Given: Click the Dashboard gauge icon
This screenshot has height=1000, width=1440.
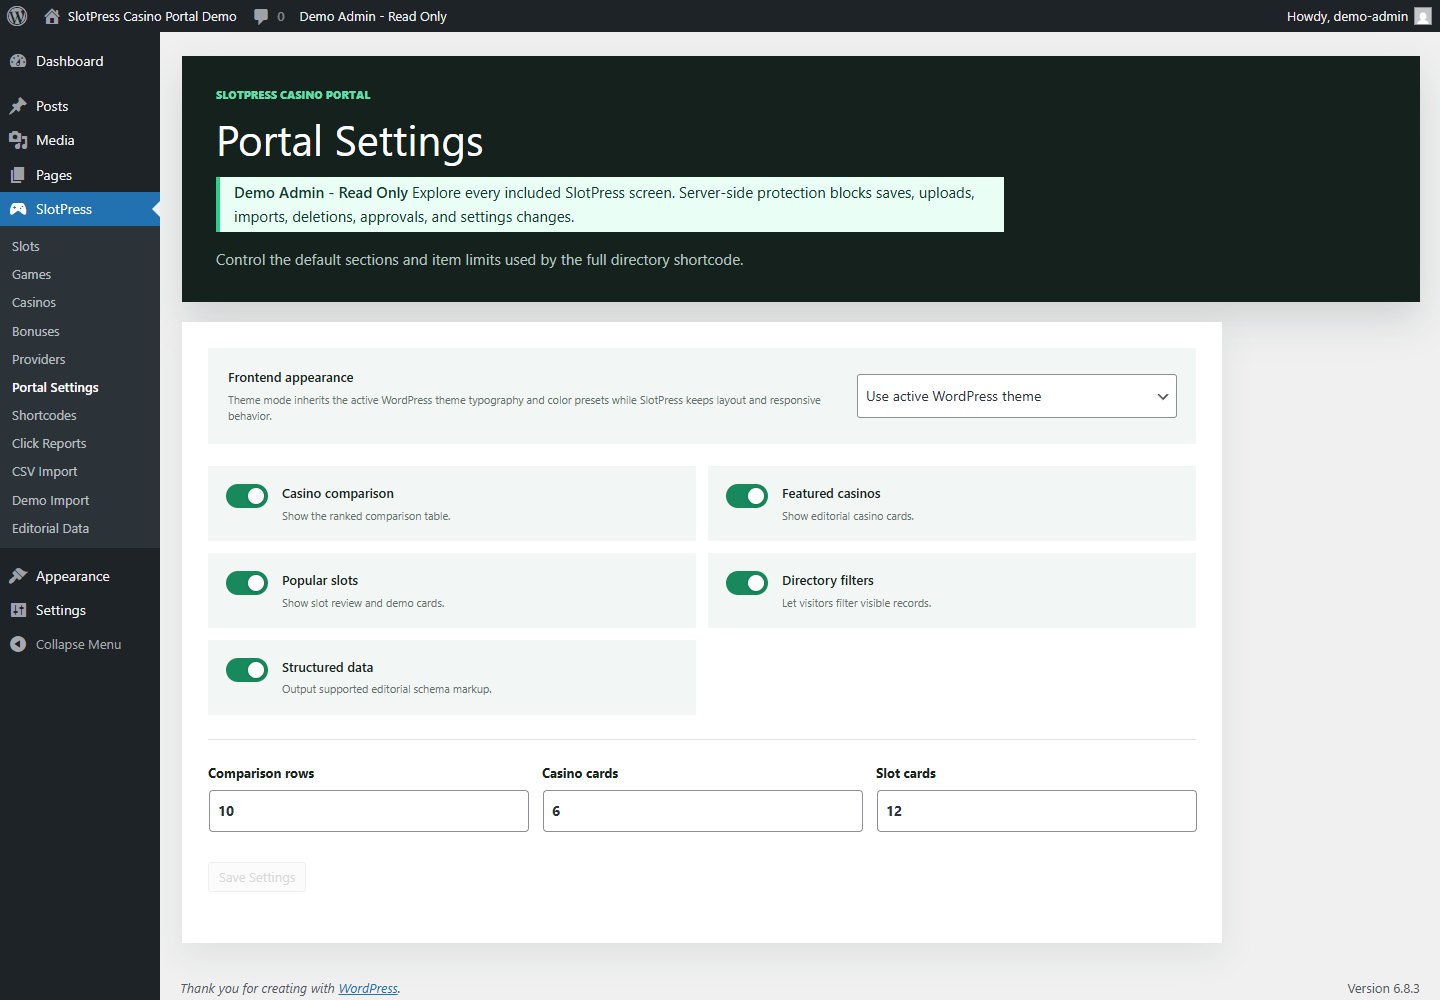Looking at the screenshot, I should [x=18, y=61].
